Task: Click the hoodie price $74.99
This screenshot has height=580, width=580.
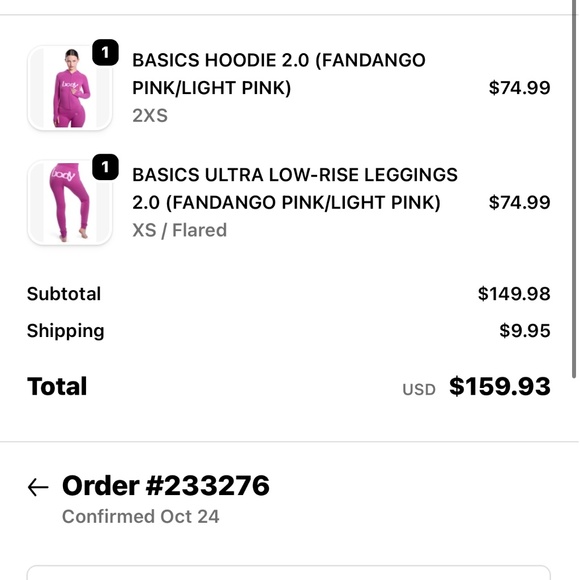Action: pyautogui.click(x=519, y=88)
